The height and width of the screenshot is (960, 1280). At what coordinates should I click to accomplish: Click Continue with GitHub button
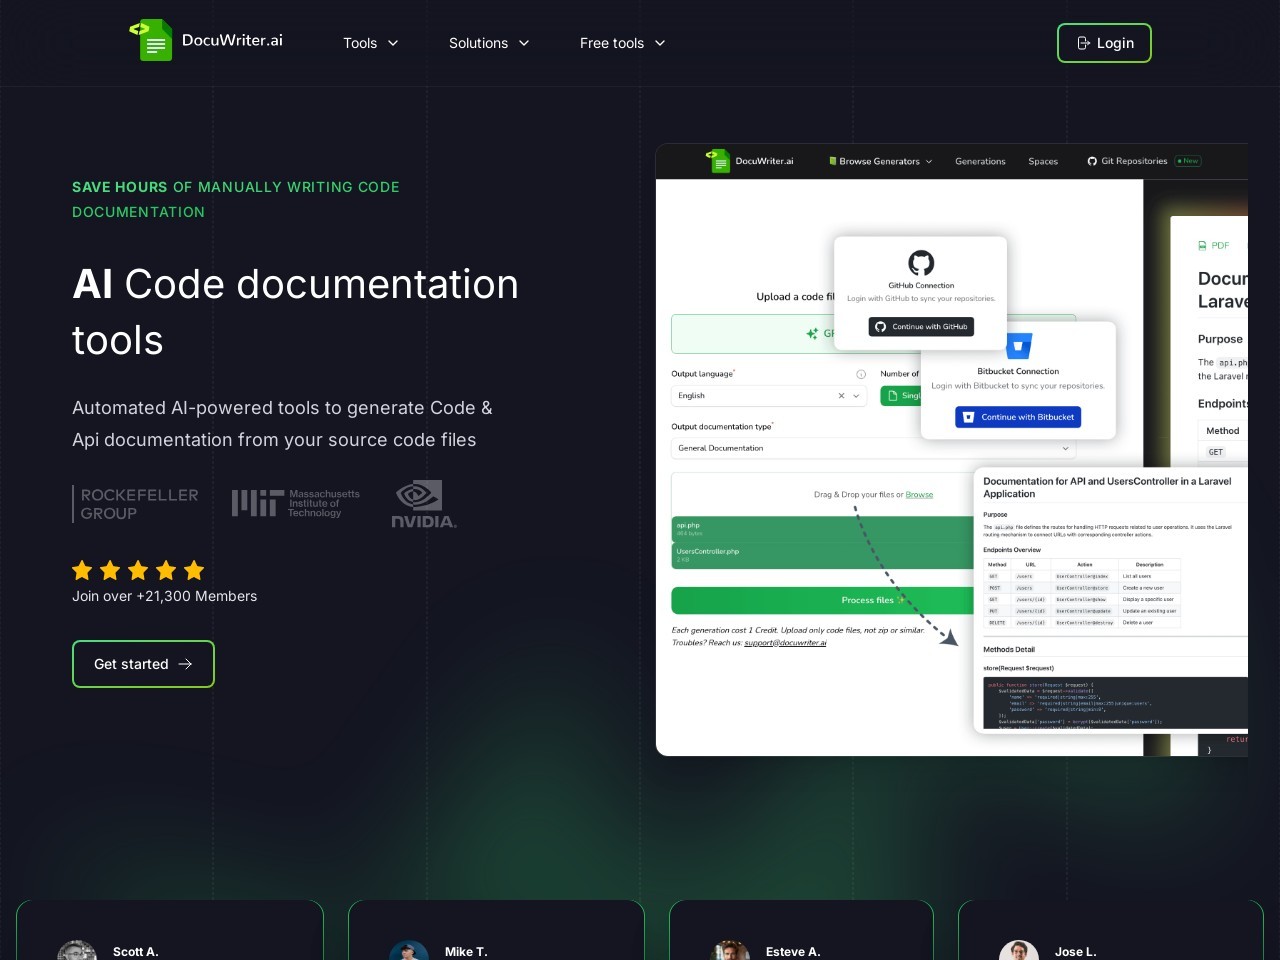[921, 327]
